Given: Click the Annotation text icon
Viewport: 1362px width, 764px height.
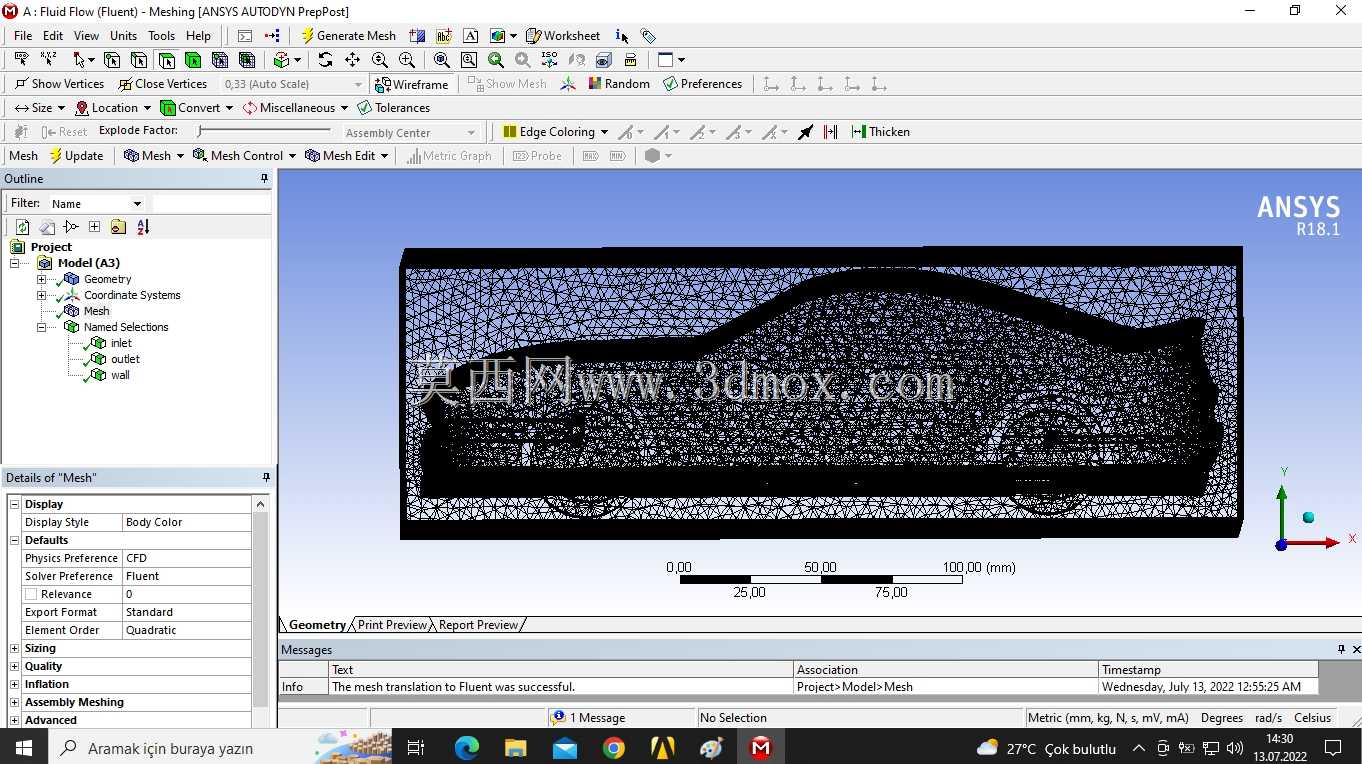Looking at the screenshot, I should pyautogui.click(x=443, y=35).
